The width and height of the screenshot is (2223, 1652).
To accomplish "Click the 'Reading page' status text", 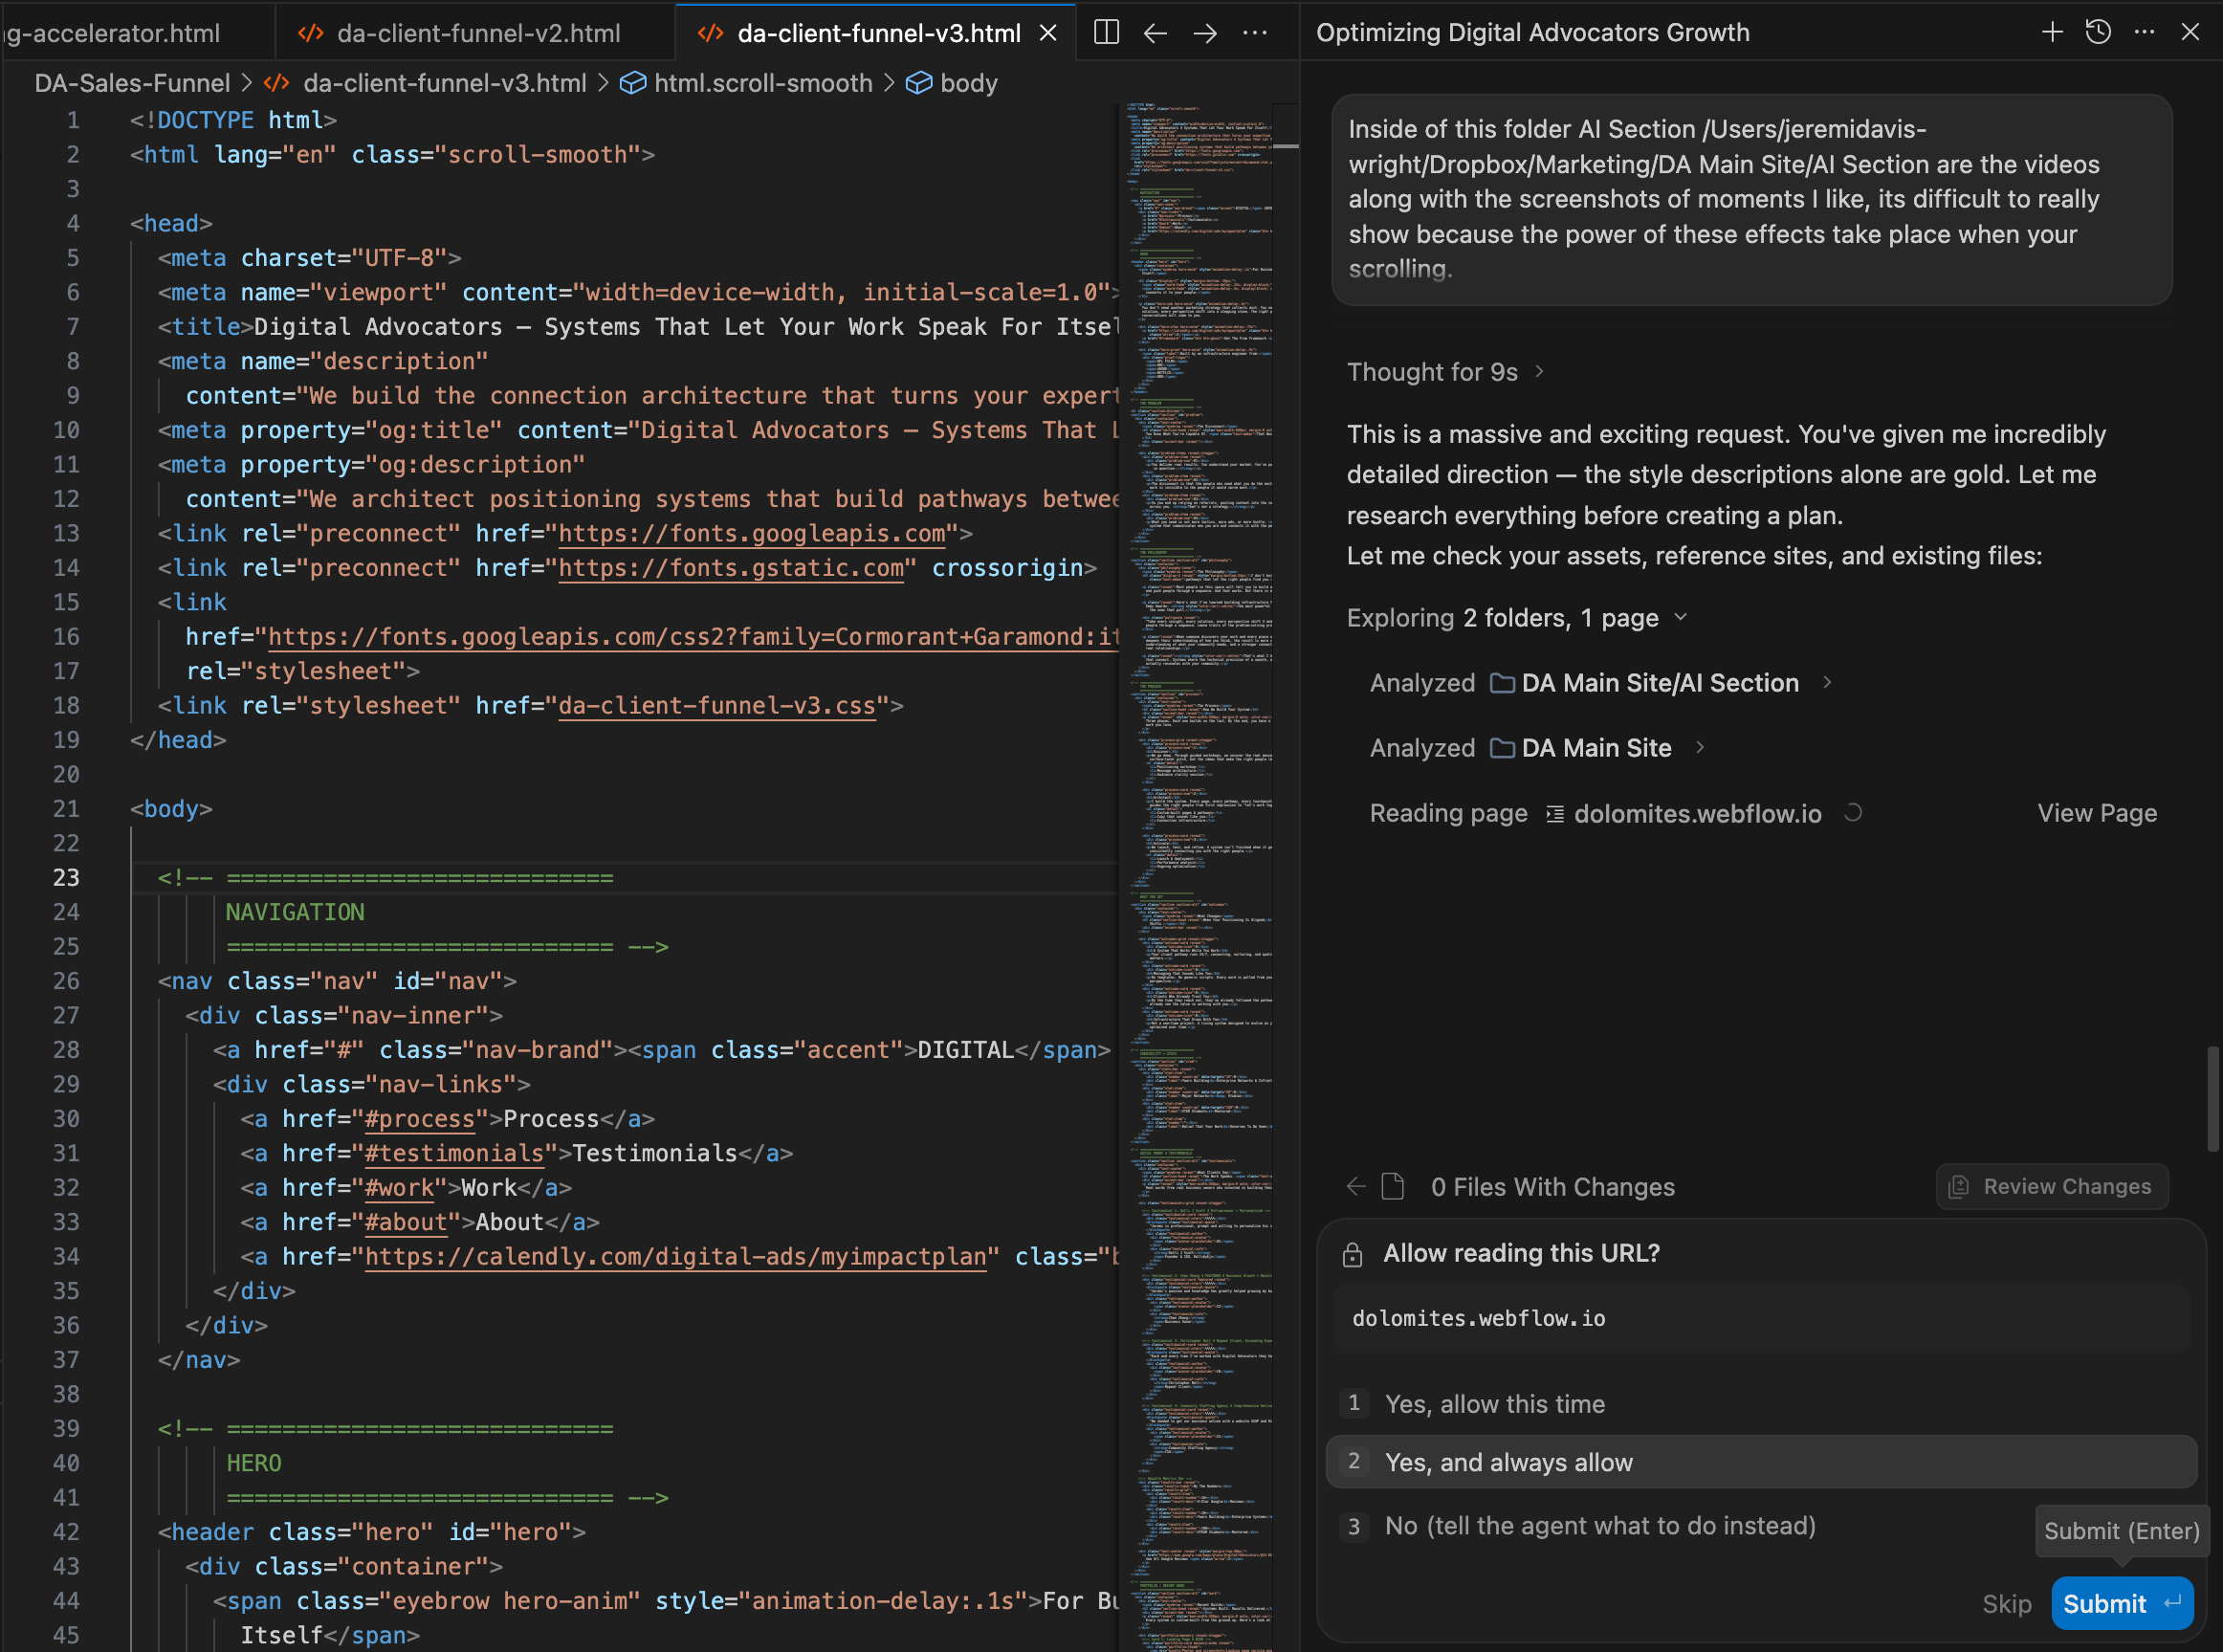I will [x=1448, y=813].
